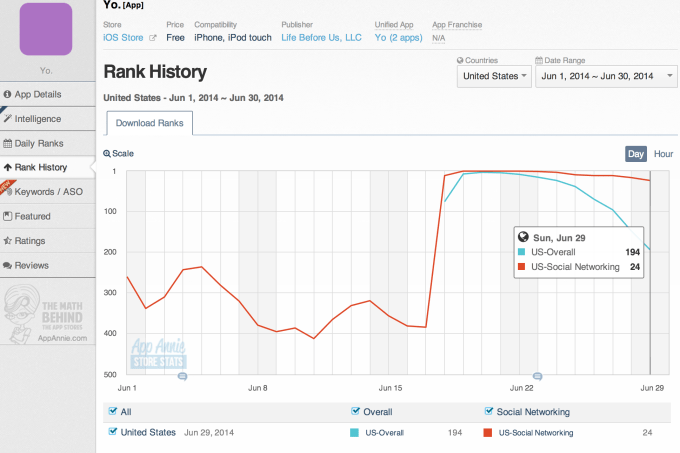Click the US-Overall rank value 194 in bottom table

click(x=455, y=433)
